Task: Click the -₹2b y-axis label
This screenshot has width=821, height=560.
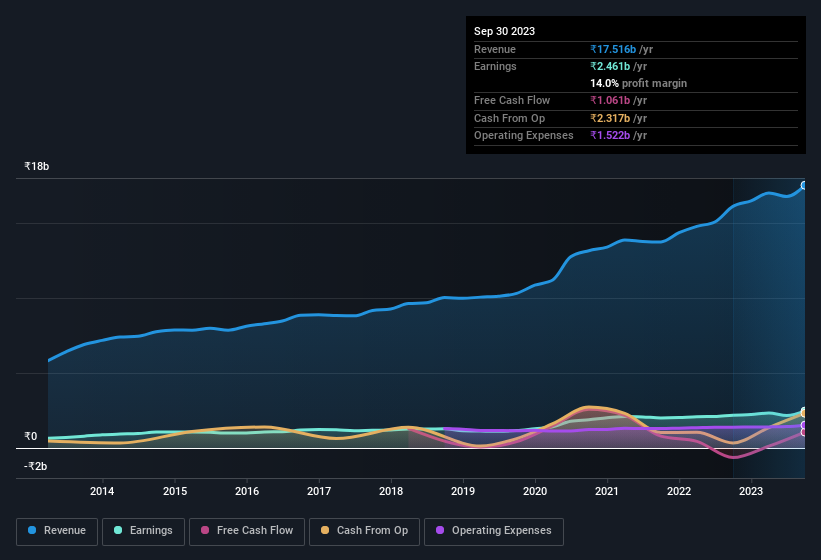Action: pos(36,466)
